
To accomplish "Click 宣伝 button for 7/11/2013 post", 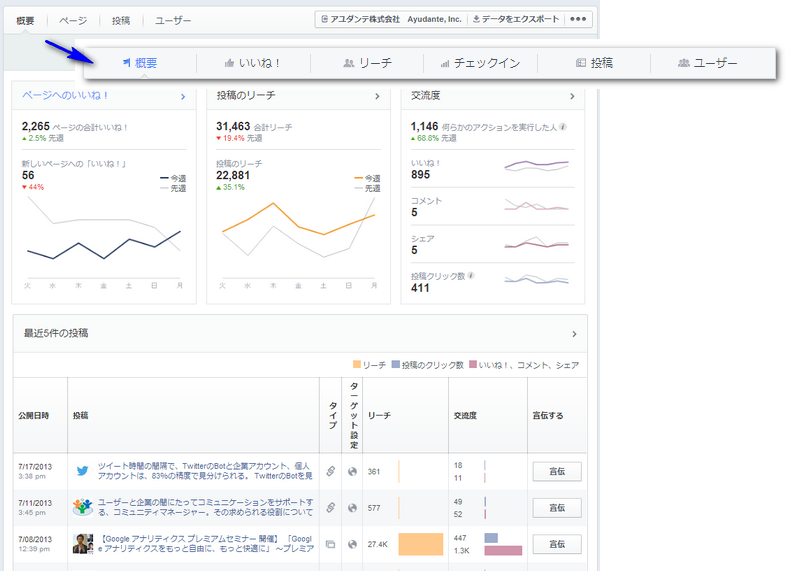I will 557,508.
